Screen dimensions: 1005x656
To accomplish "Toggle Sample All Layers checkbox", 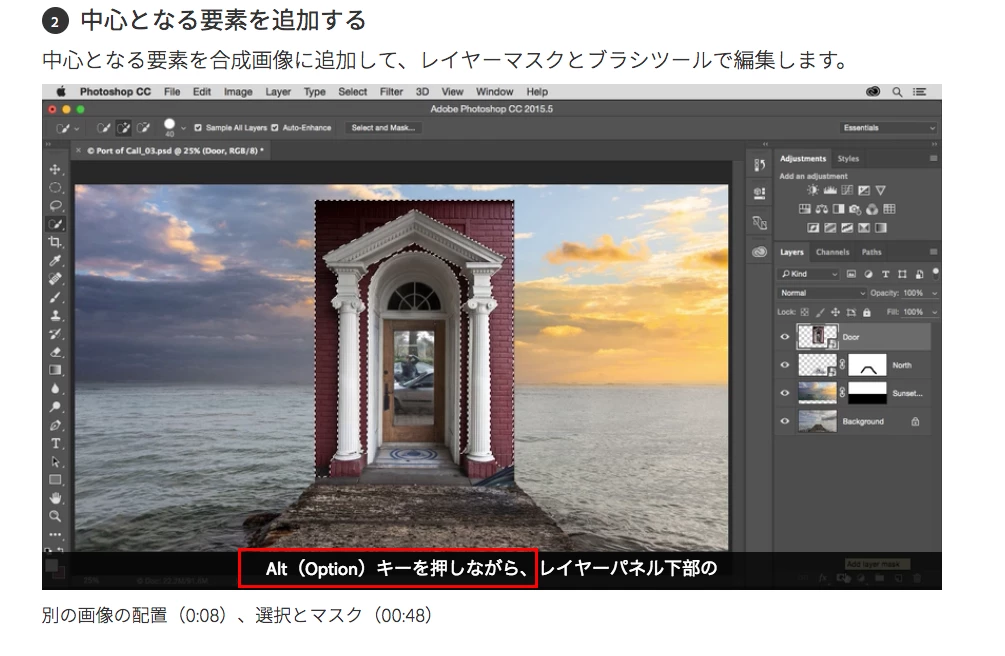I will pos(198,128).
